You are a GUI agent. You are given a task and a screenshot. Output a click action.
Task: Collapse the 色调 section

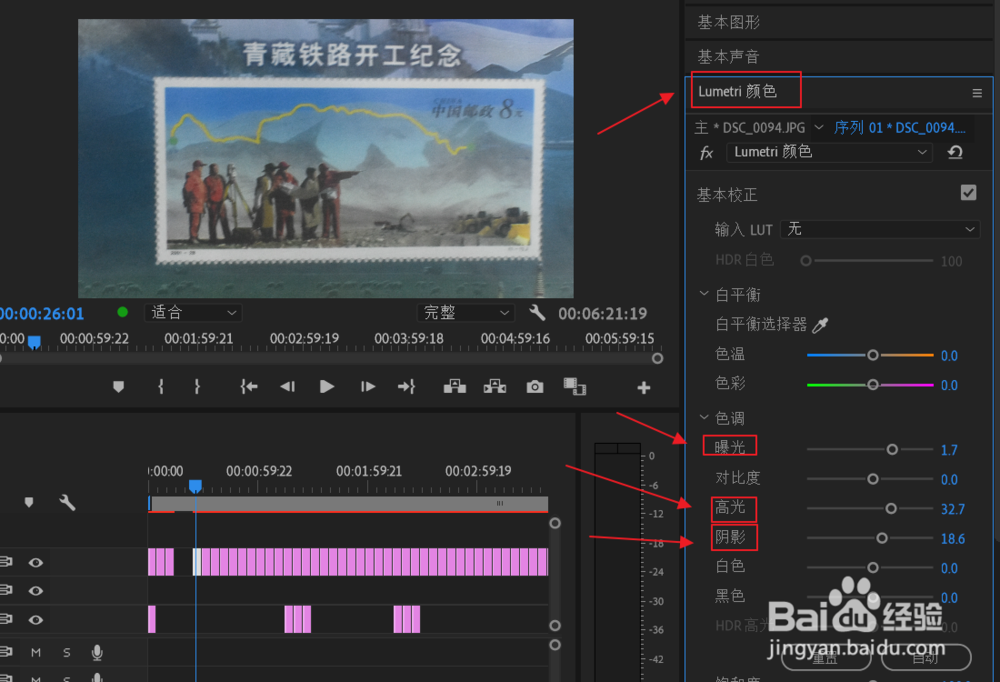point(704,418)
